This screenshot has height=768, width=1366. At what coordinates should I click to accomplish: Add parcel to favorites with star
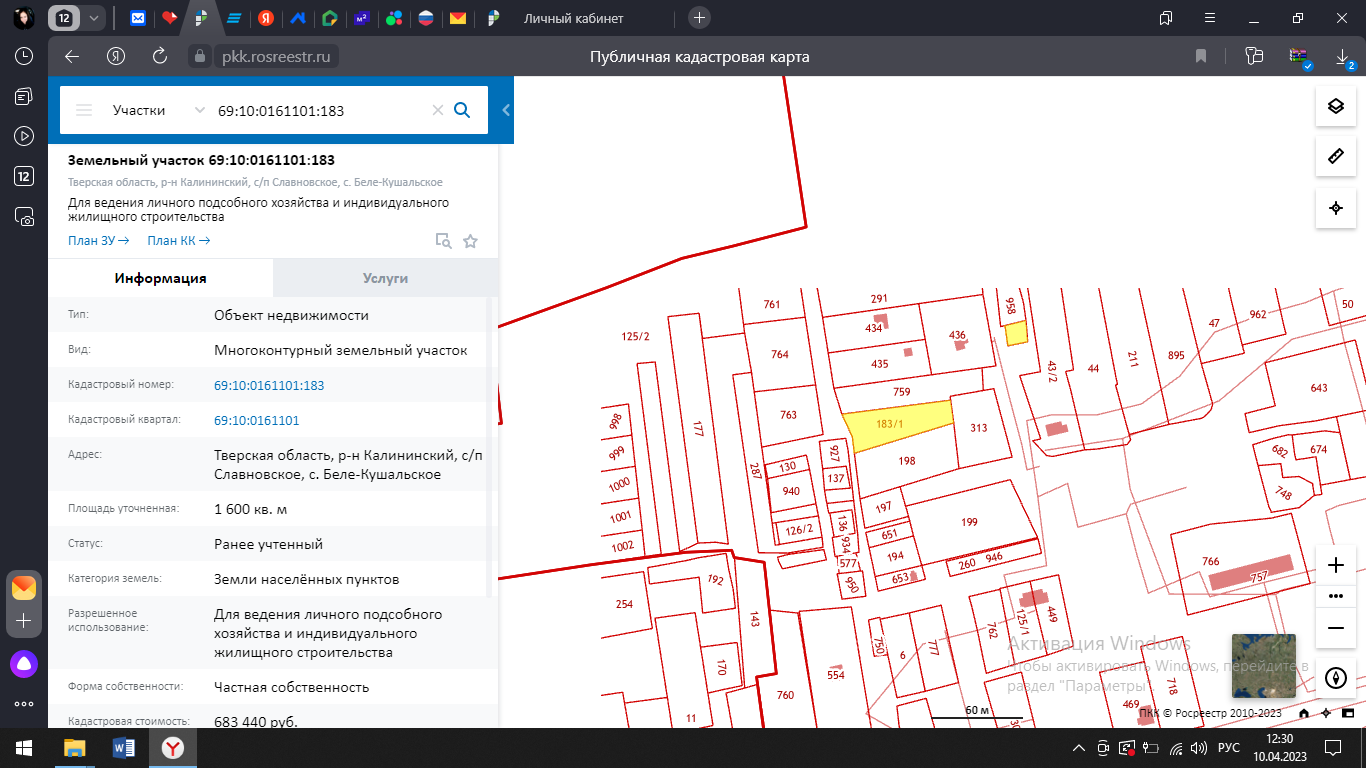coord(470,241)
